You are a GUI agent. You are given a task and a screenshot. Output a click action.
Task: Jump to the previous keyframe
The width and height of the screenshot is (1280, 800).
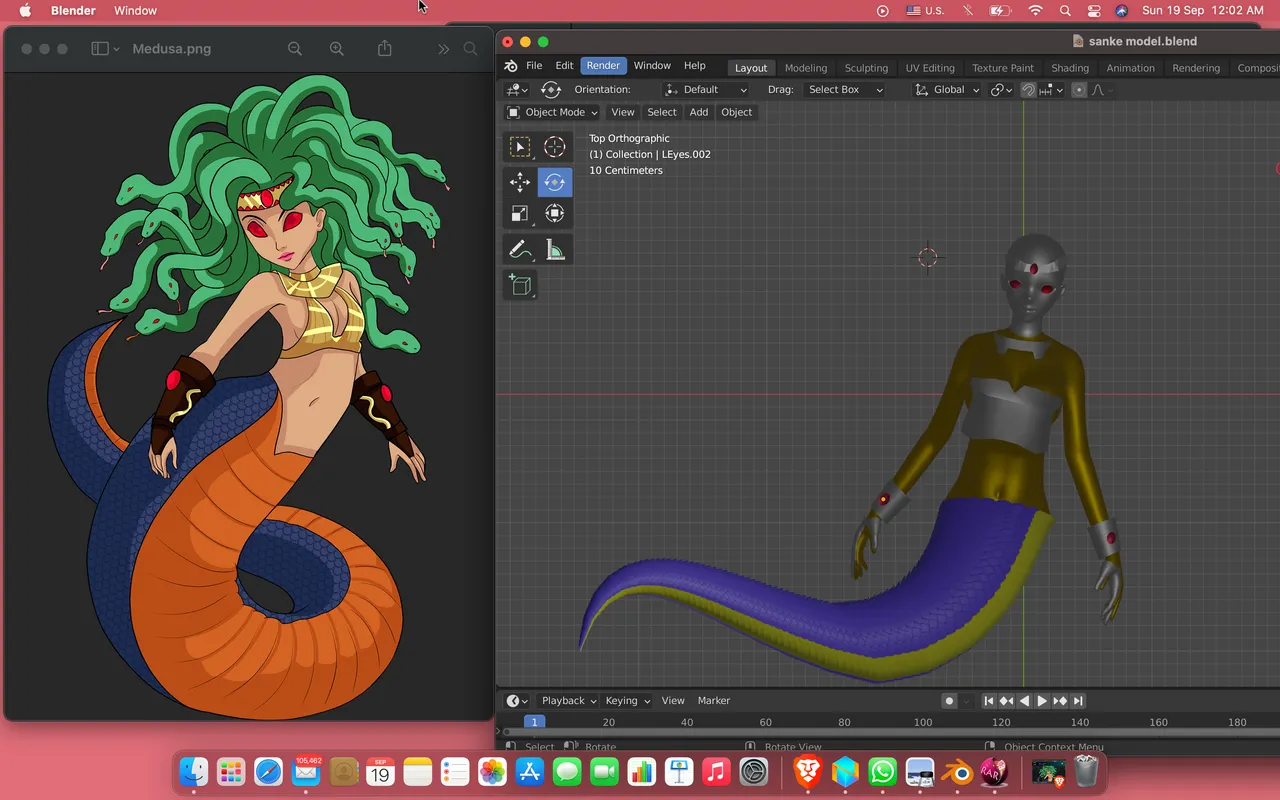[1006, 701]
